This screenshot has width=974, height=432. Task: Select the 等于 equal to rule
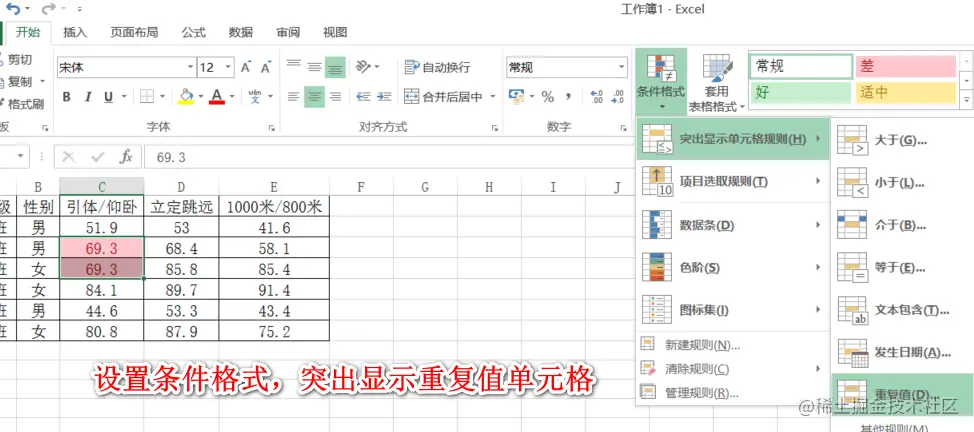coord(903,267)
